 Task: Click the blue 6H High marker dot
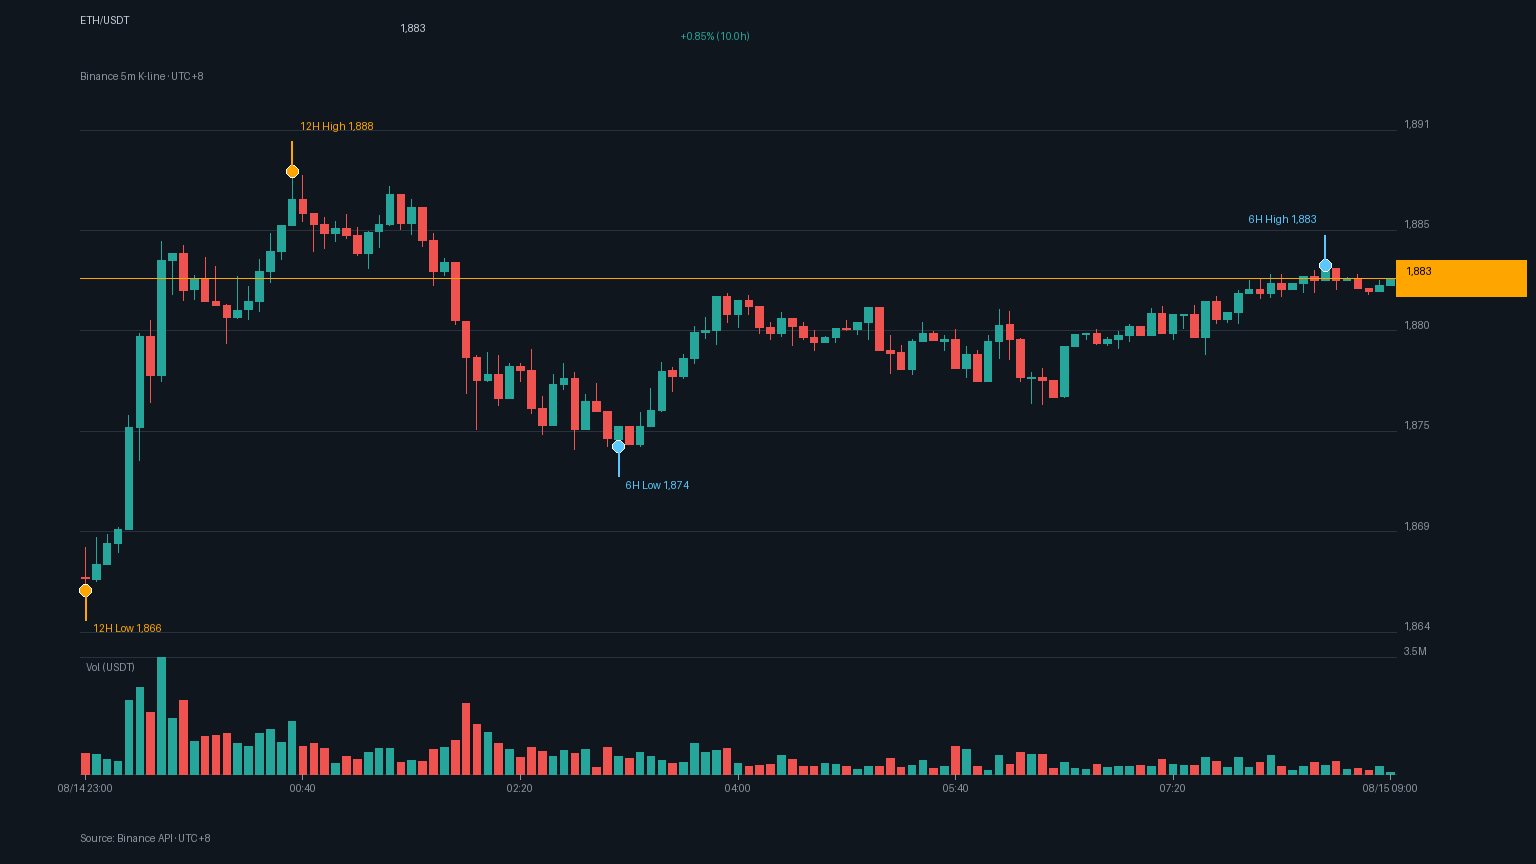(1325, 265)
